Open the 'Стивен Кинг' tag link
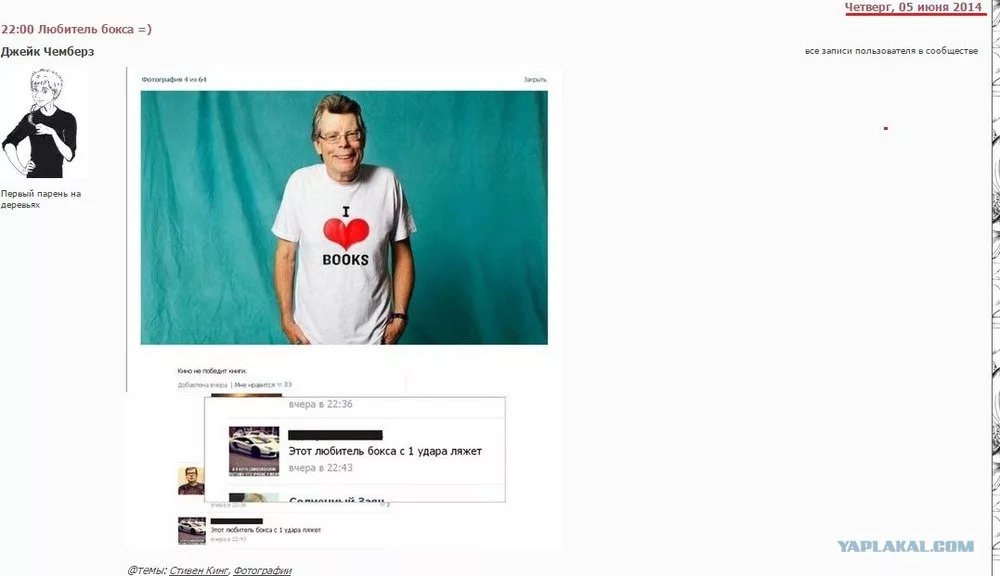The image size is (1000, 576). pyautogui.click(x=198, y=570)
